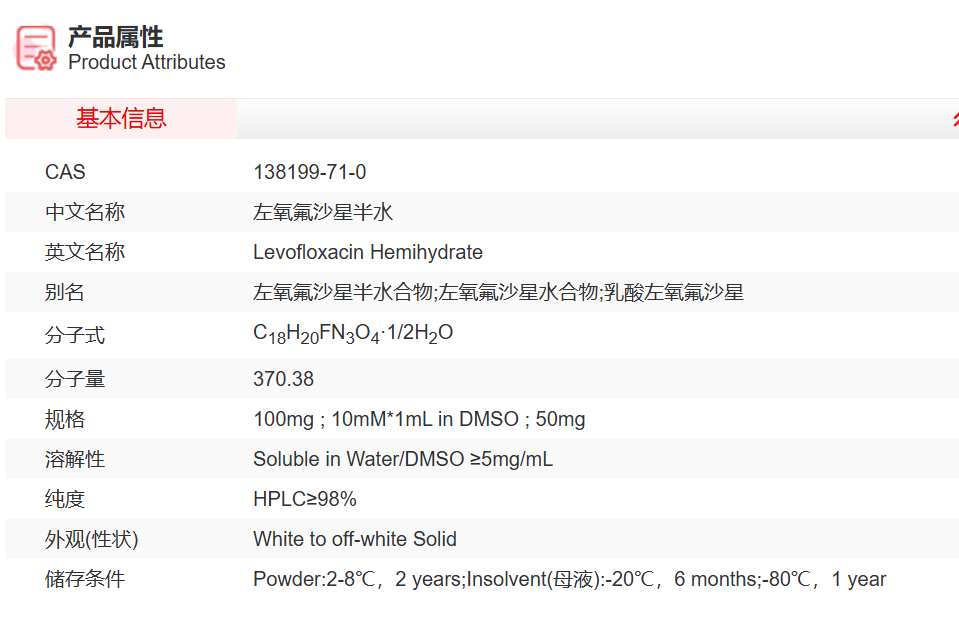
Task: Click the solubility text Soluble in Water/DMSO
Action: pos(402,459)
